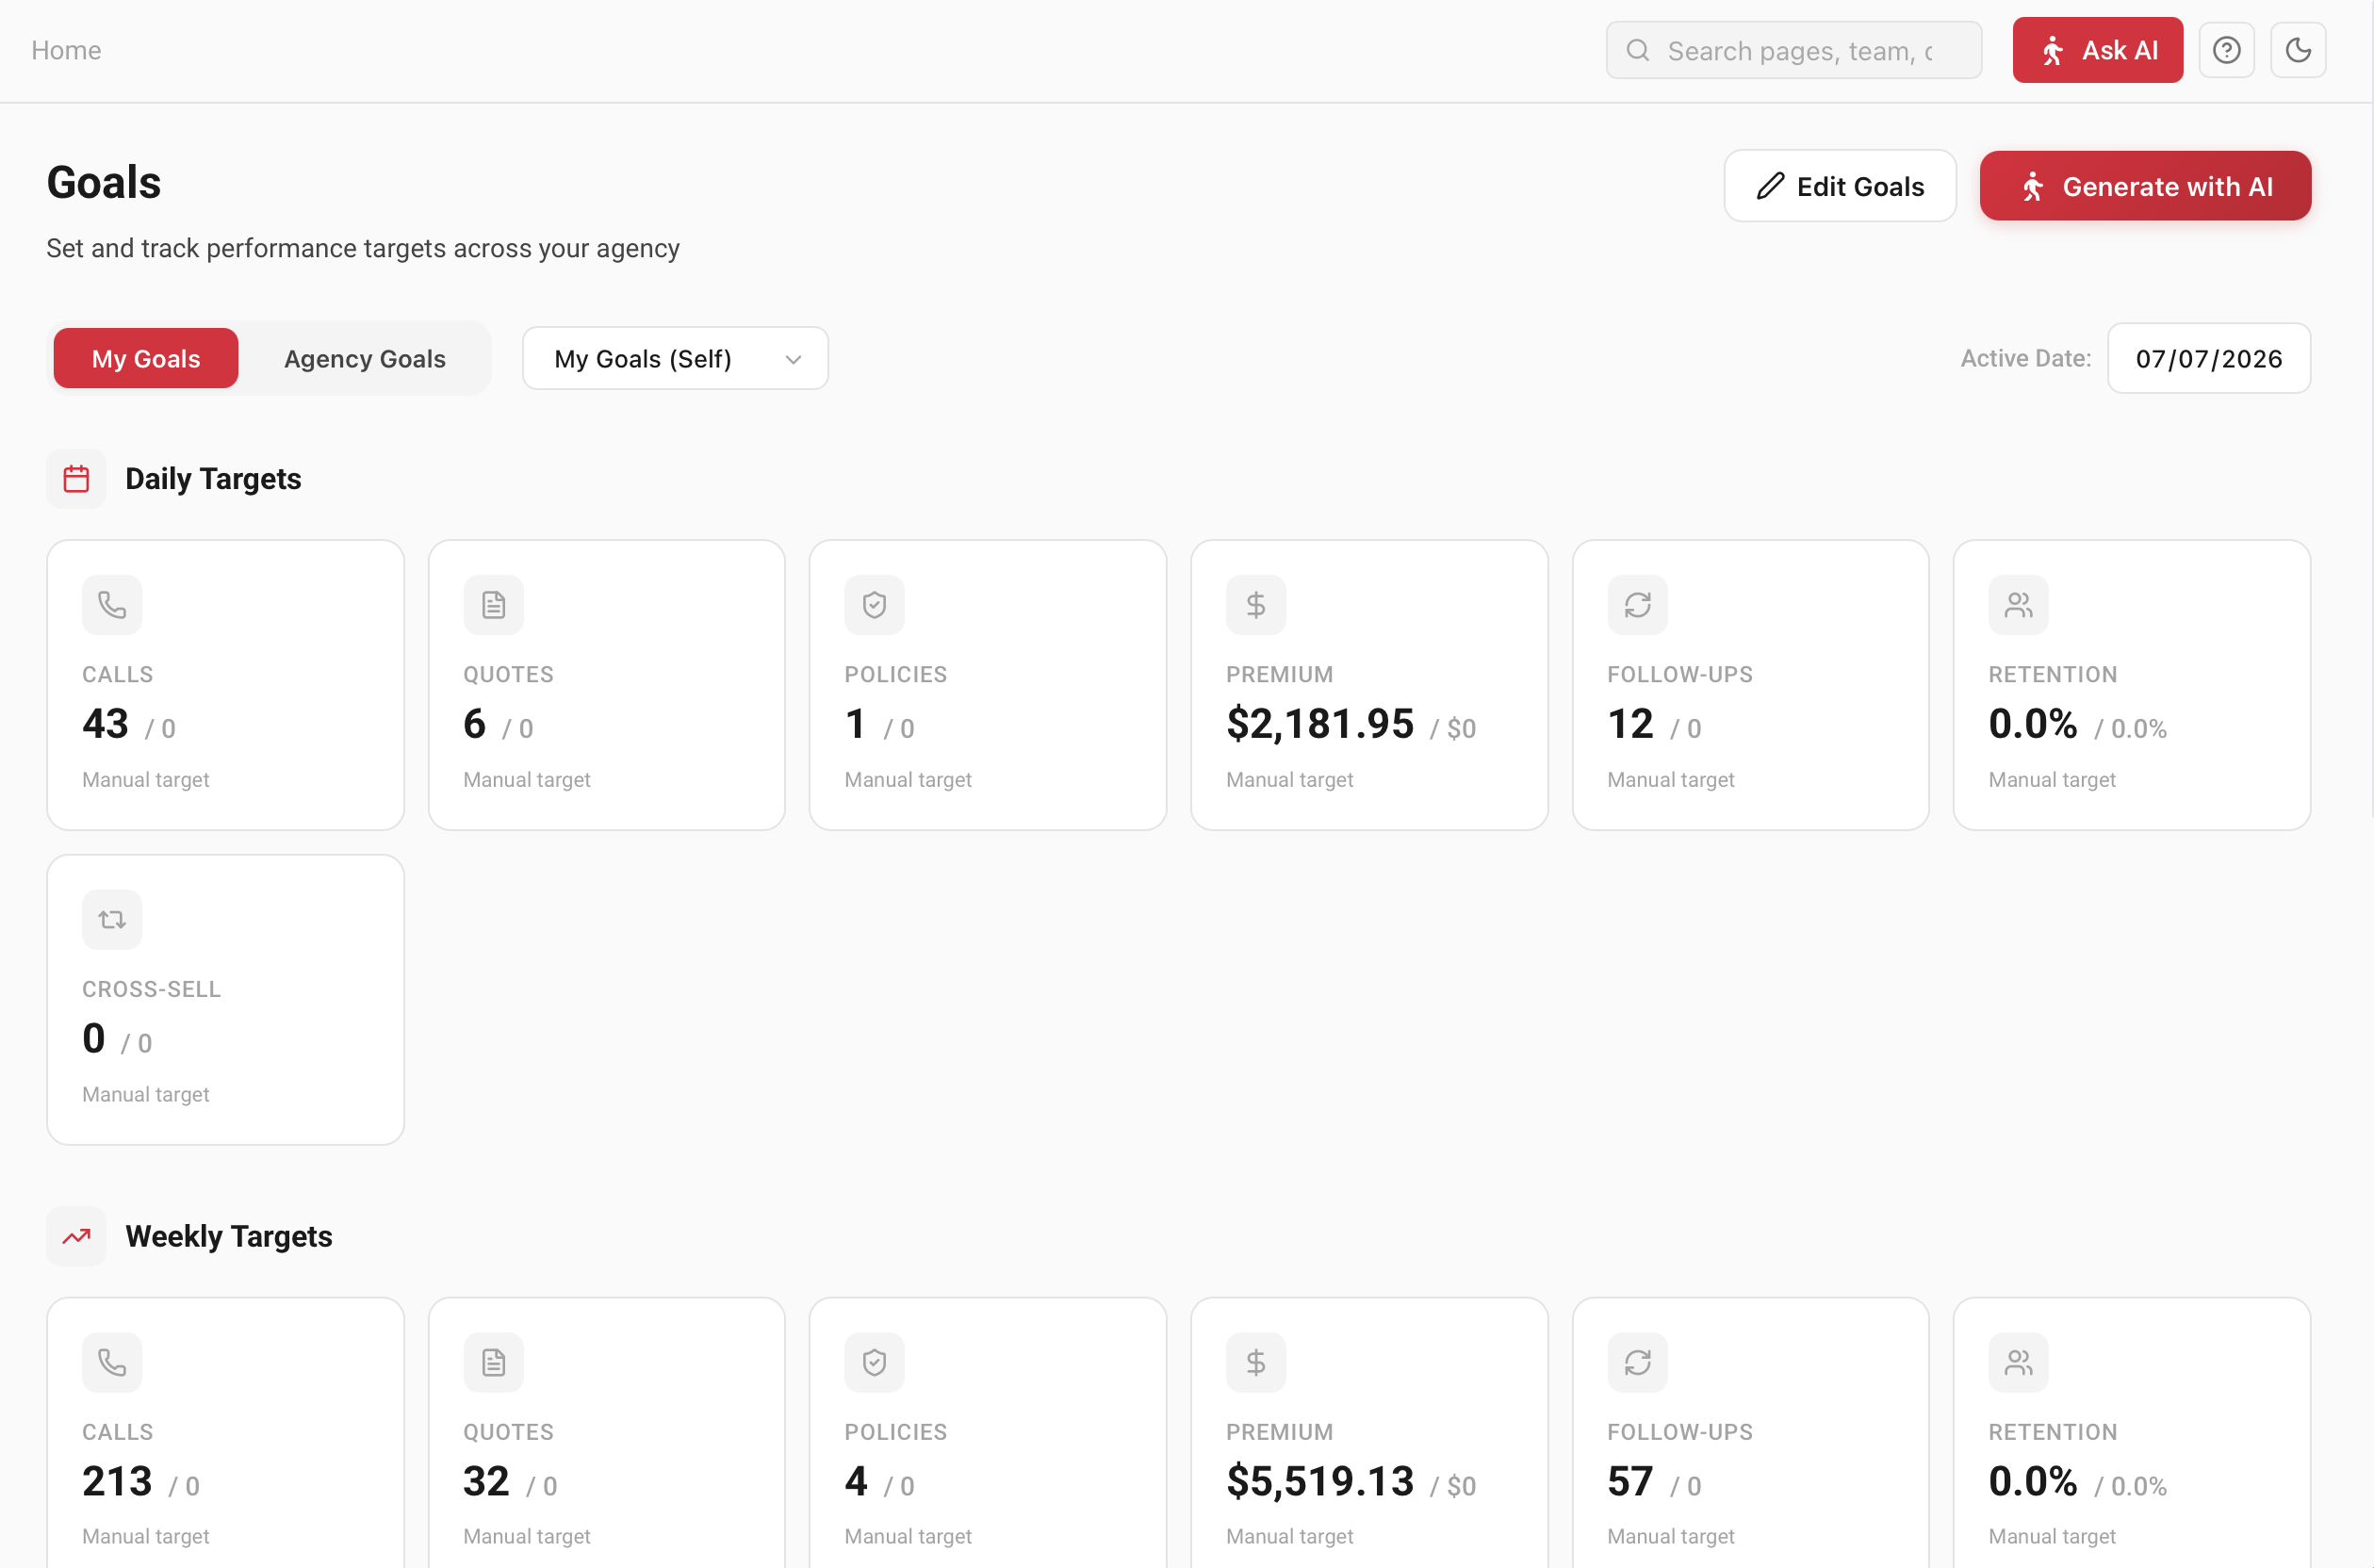Select the daily Quotes value 6
2374x1568 pixels.
(474, 724)
